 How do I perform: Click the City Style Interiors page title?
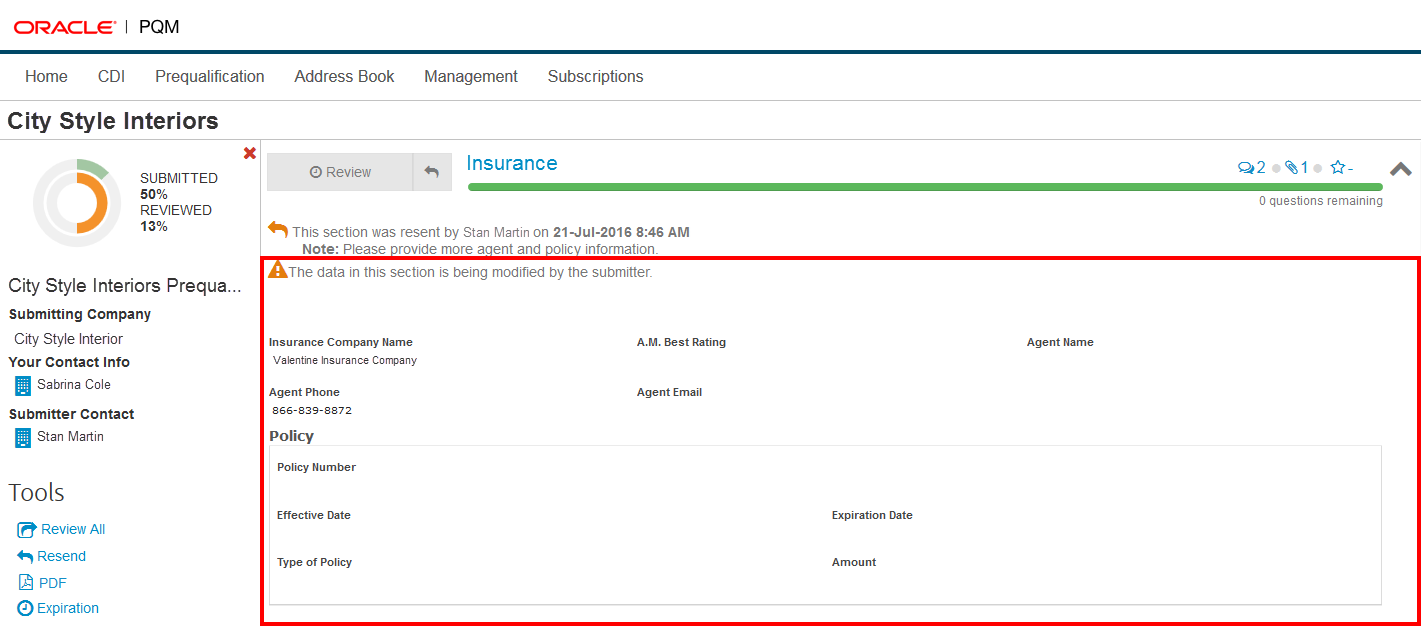coord(113,121)
